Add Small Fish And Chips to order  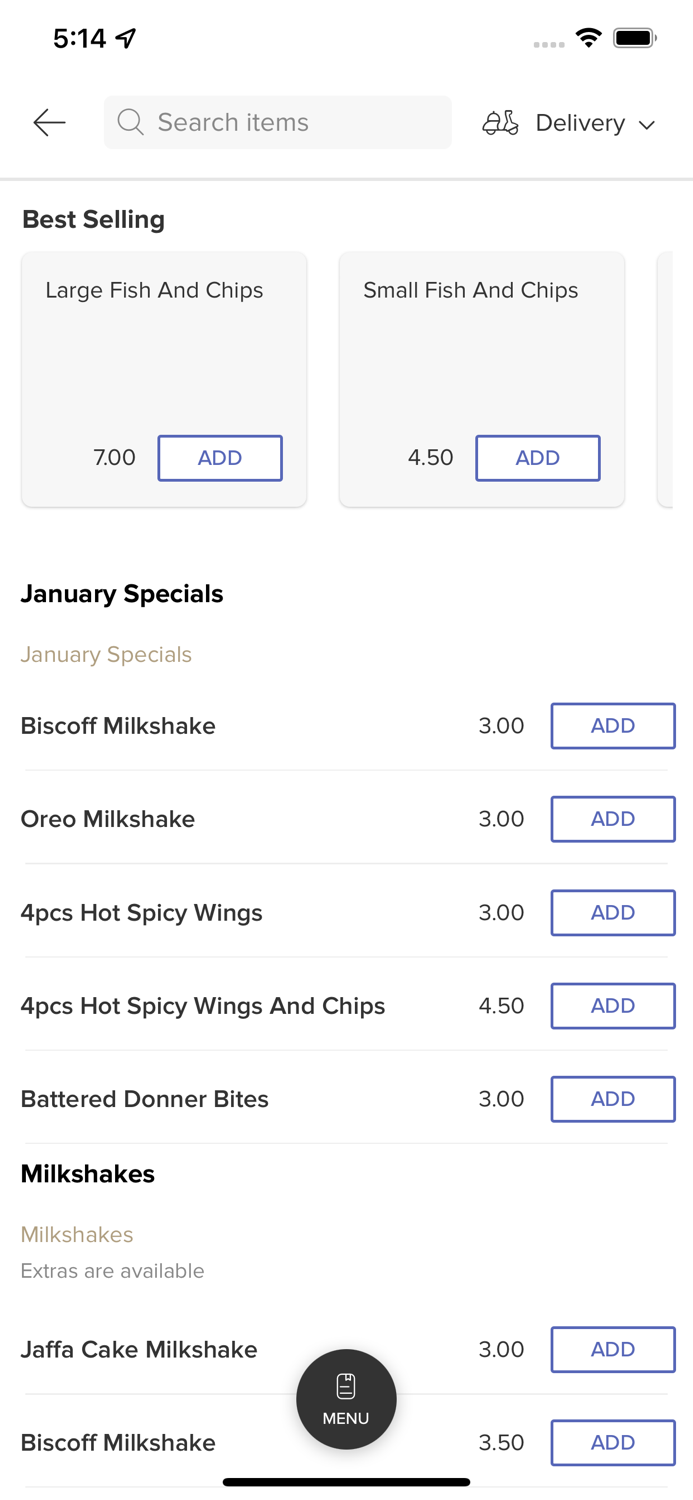point(537,458)
